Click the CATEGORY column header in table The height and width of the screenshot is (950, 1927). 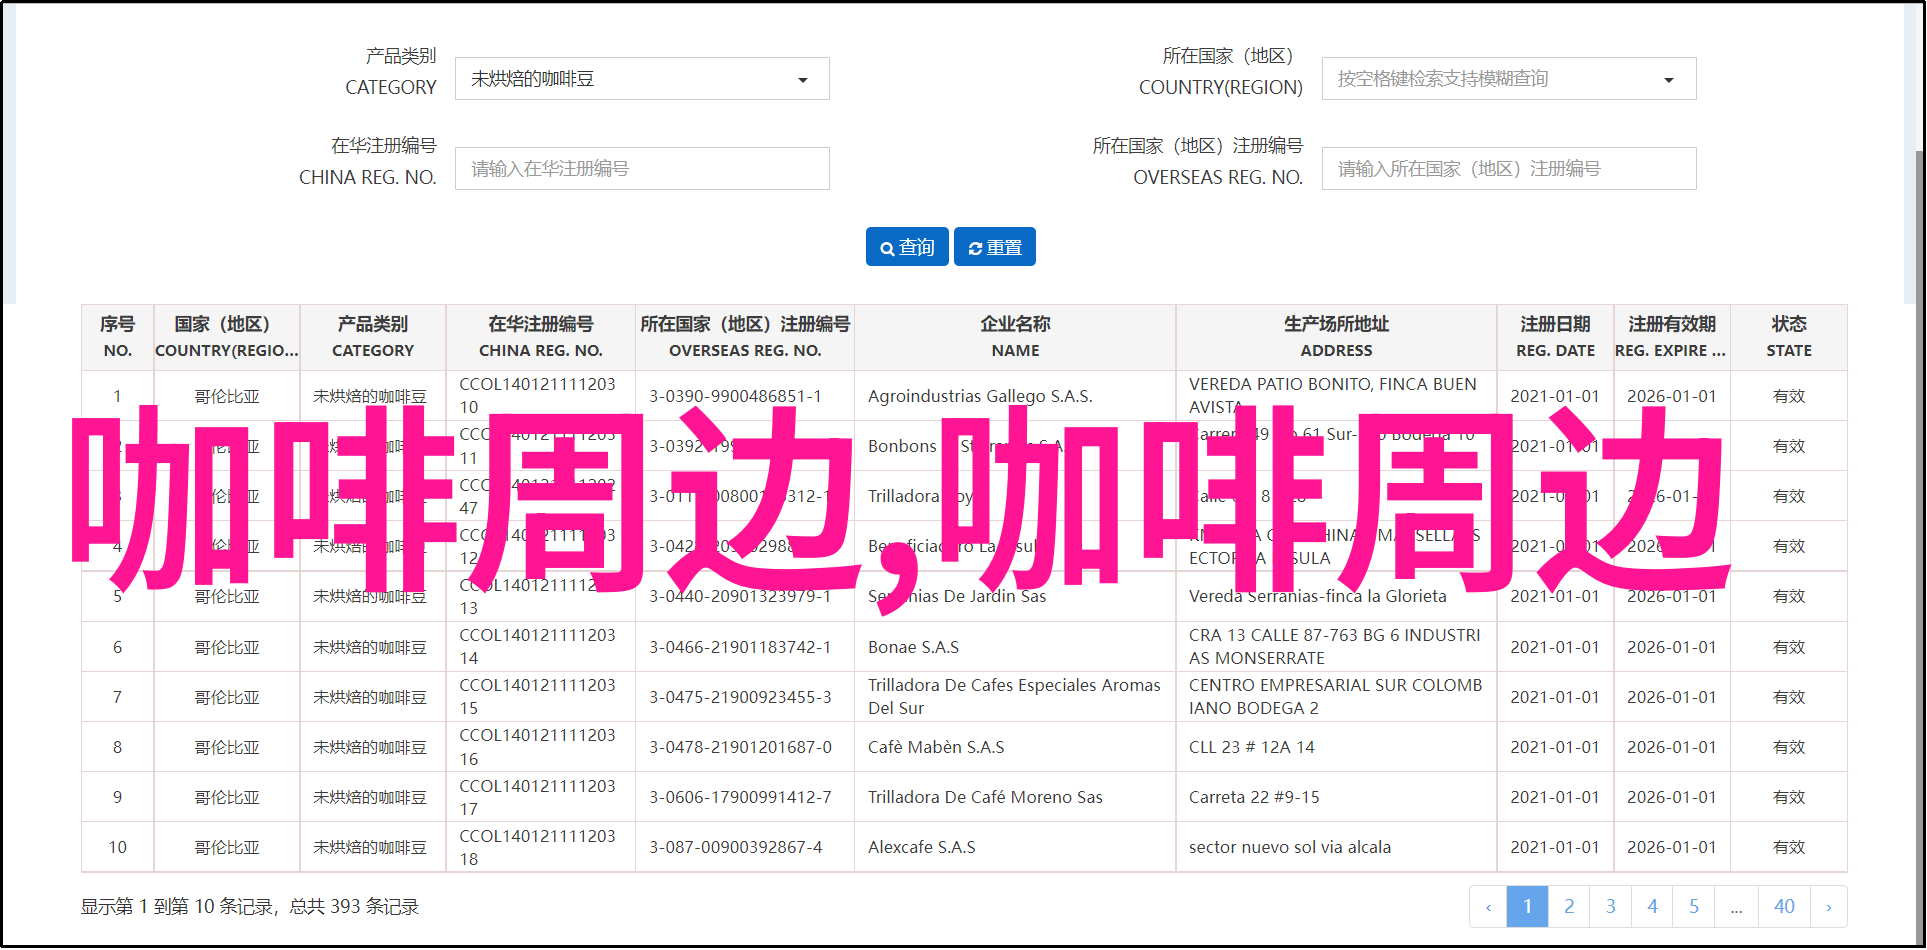click(373, 337)
